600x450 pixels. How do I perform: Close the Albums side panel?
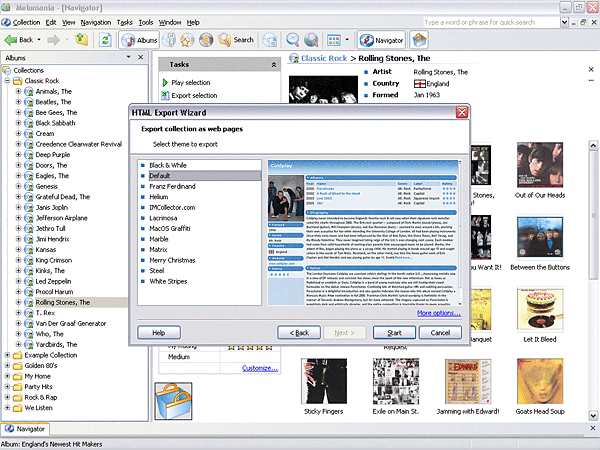pos(140,57)
